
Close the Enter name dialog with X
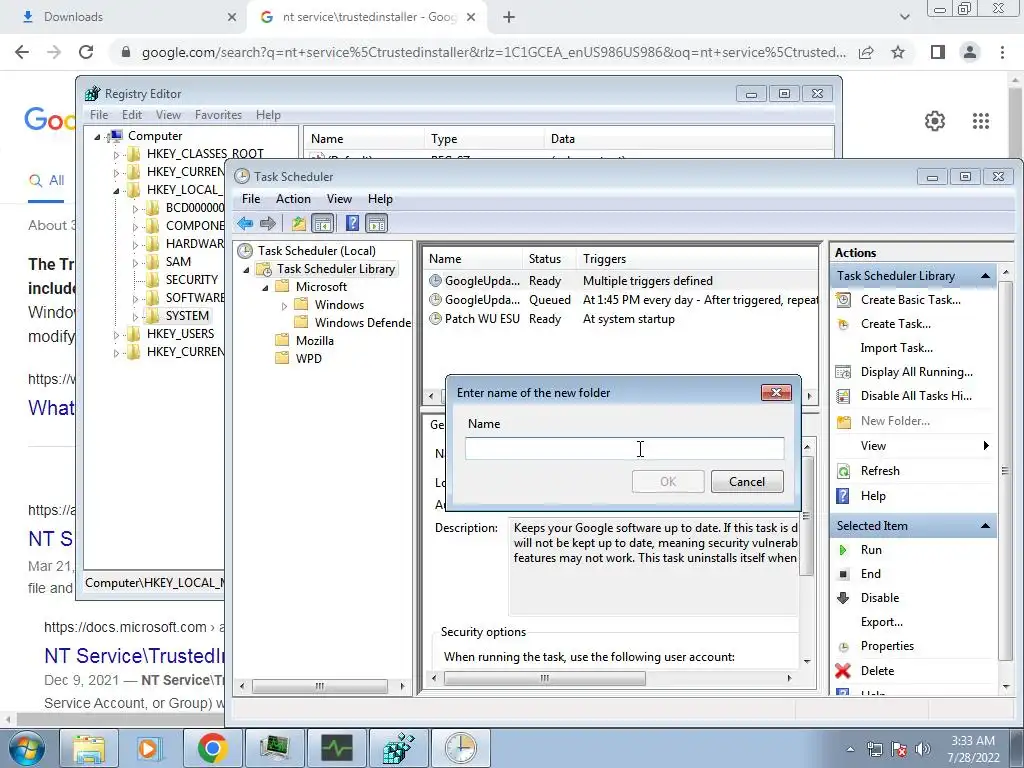click(776, 392)
